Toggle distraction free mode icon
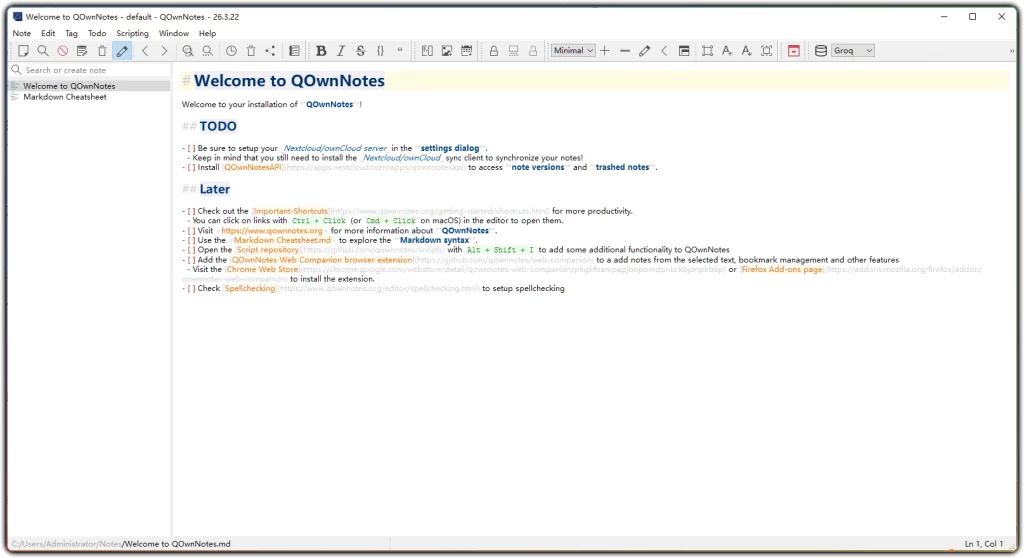 (x=707, y=51)
